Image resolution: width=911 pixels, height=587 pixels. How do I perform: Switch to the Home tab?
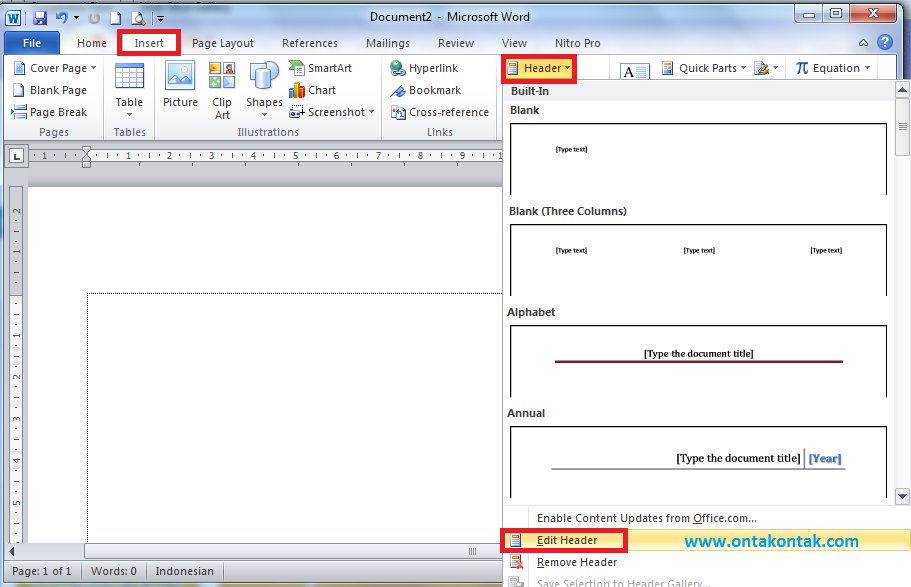tap(92, 43)
